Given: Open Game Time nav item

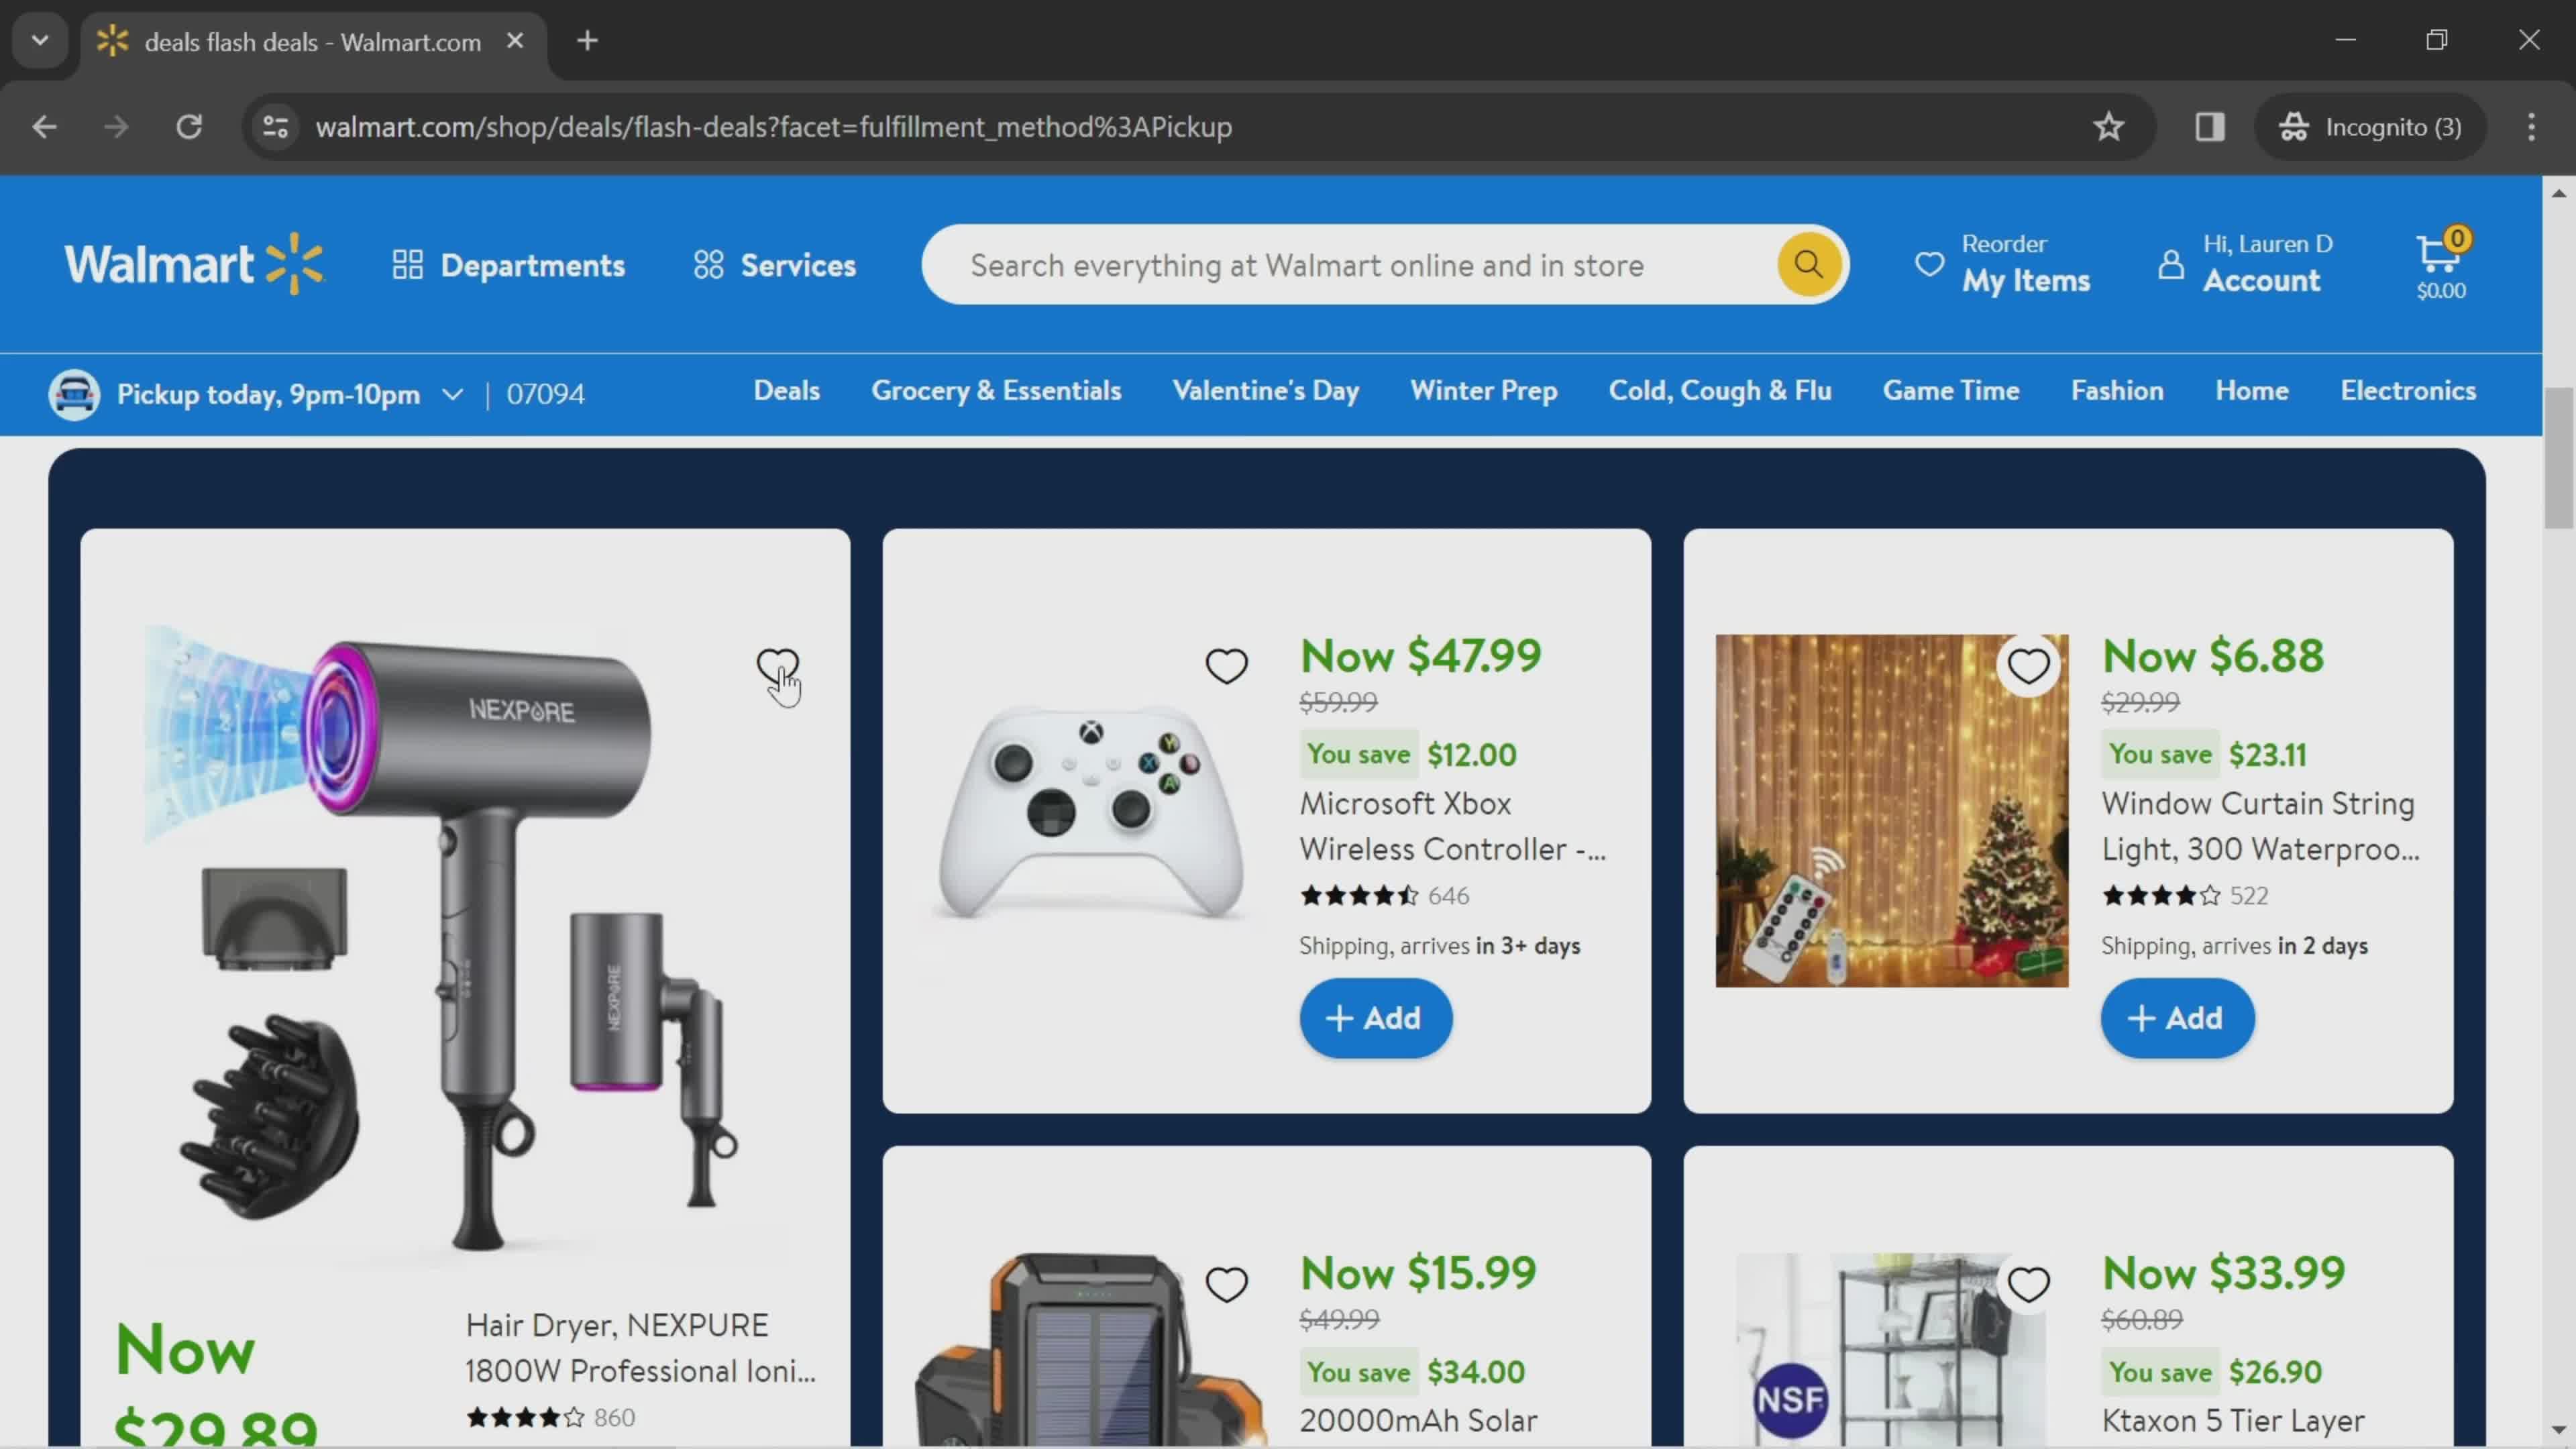Looking at the screenshot, I should pos(1951,391).
